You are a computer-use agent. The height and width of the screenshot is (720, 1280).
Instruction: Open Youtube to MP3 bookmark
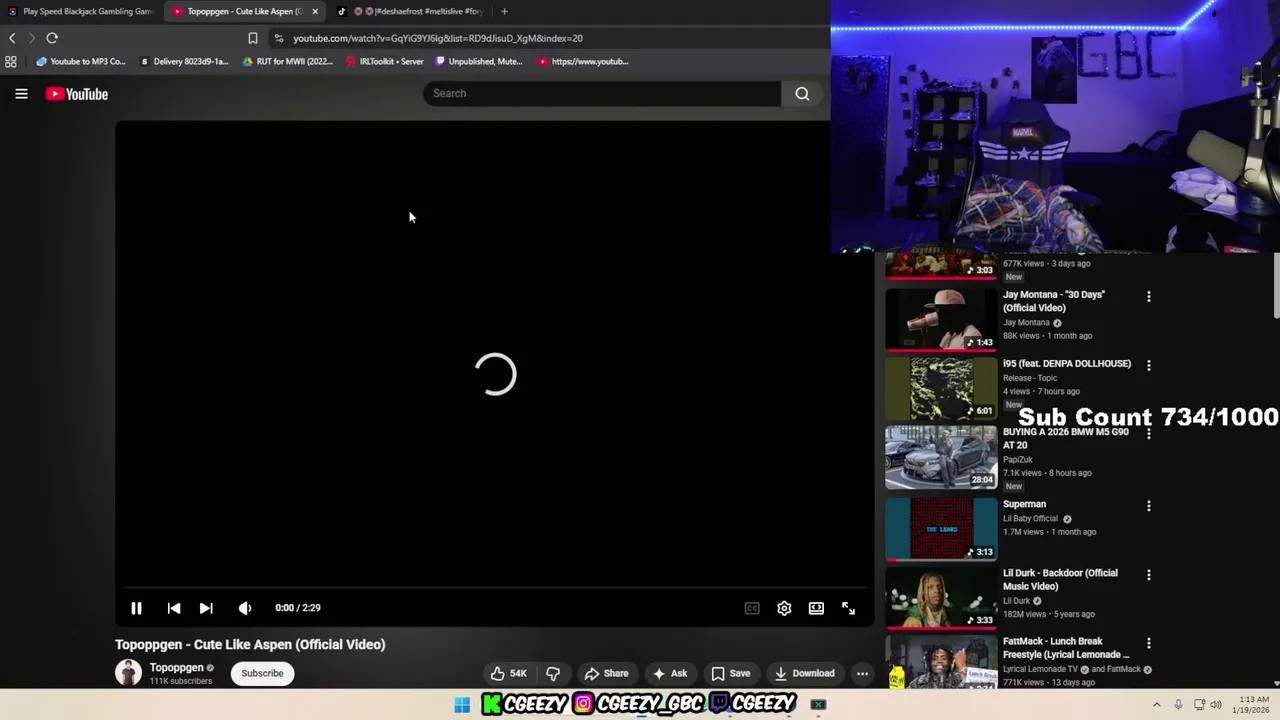pos(81,61)
